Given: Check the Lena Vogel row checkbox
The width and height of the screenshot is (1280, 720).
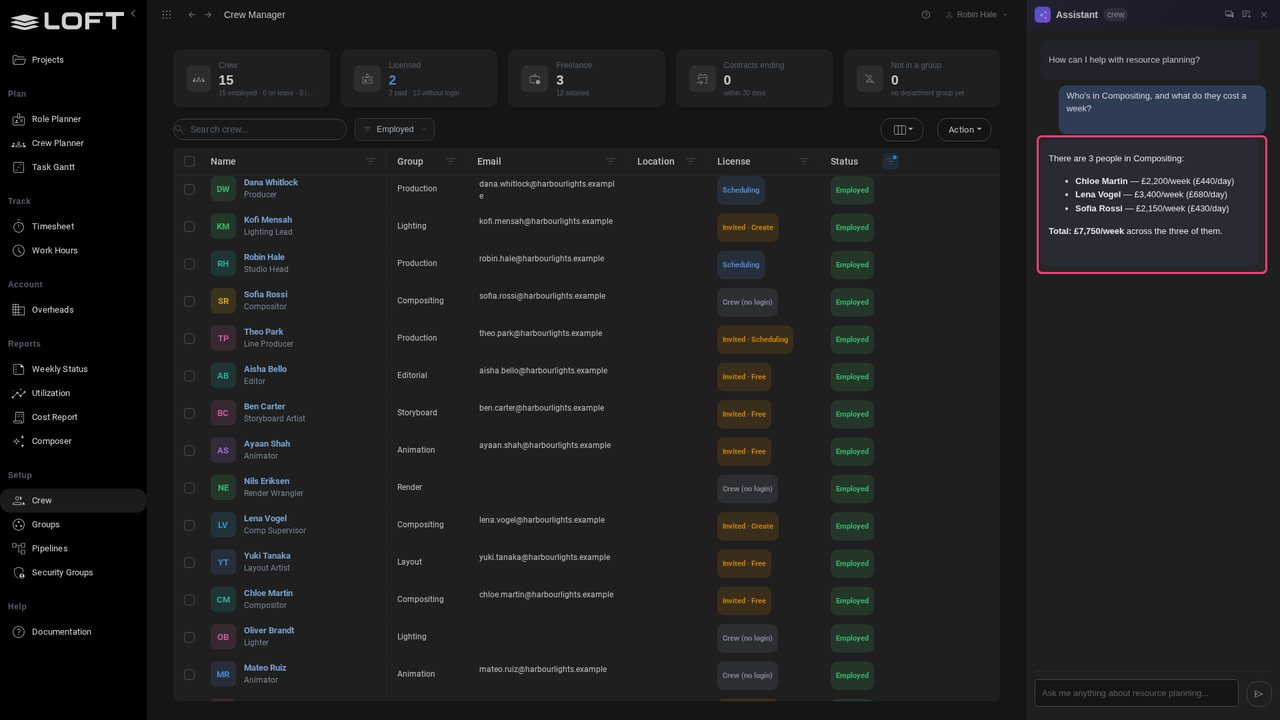Looking at the screenshot, I should 189,525.
